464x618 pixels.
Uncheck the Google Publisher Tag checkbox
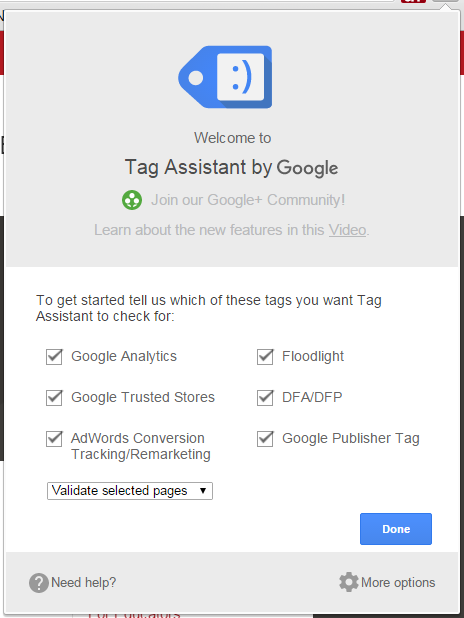265,439
